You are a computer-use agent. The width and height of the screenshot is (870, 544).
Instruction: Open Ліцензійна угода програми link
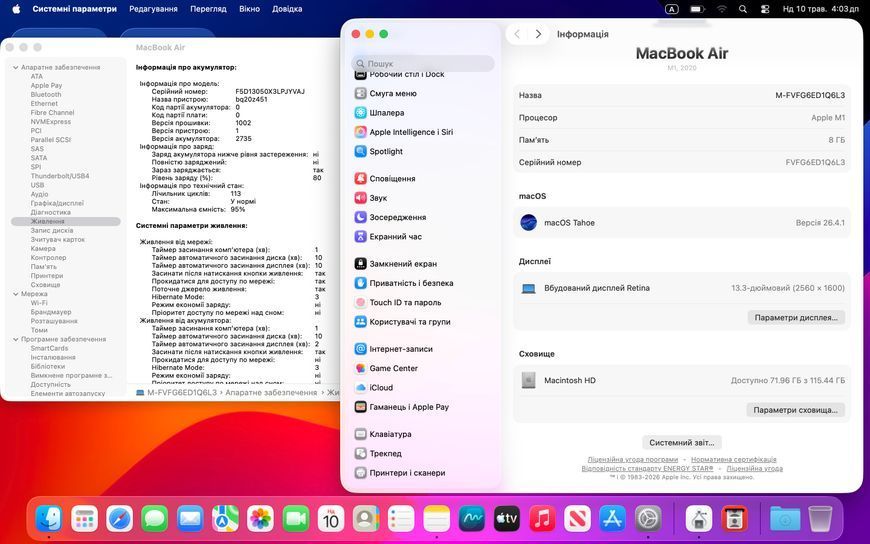(633, 460)
